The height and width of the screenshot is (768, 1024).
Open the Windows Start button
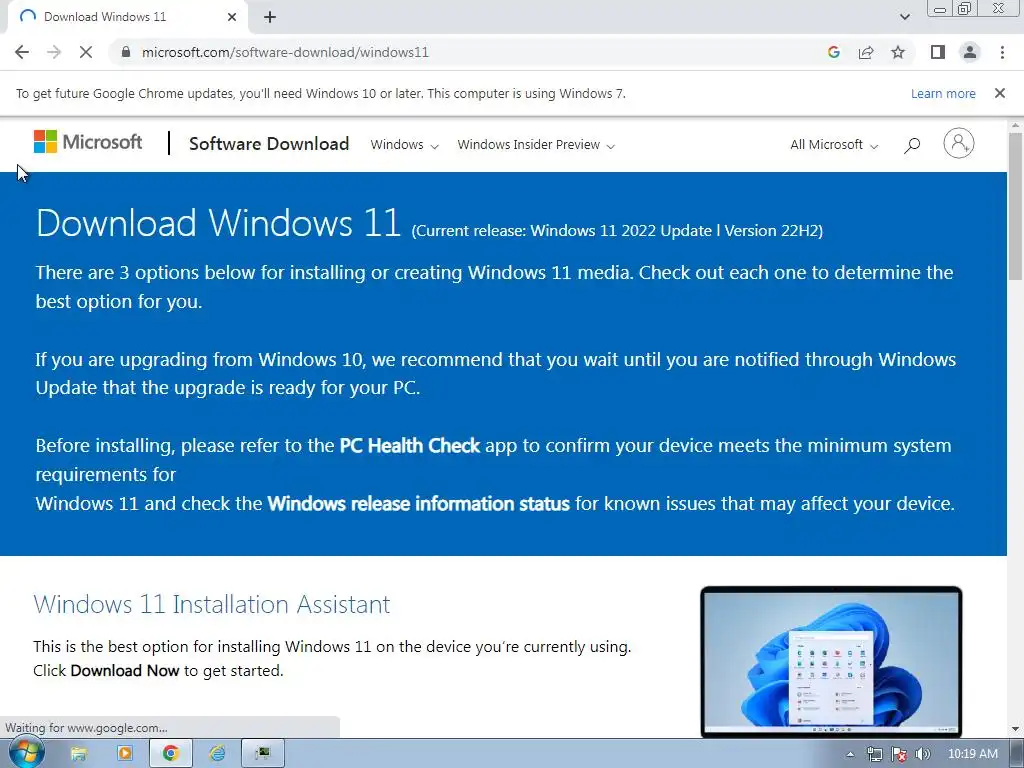pos(26,753)
